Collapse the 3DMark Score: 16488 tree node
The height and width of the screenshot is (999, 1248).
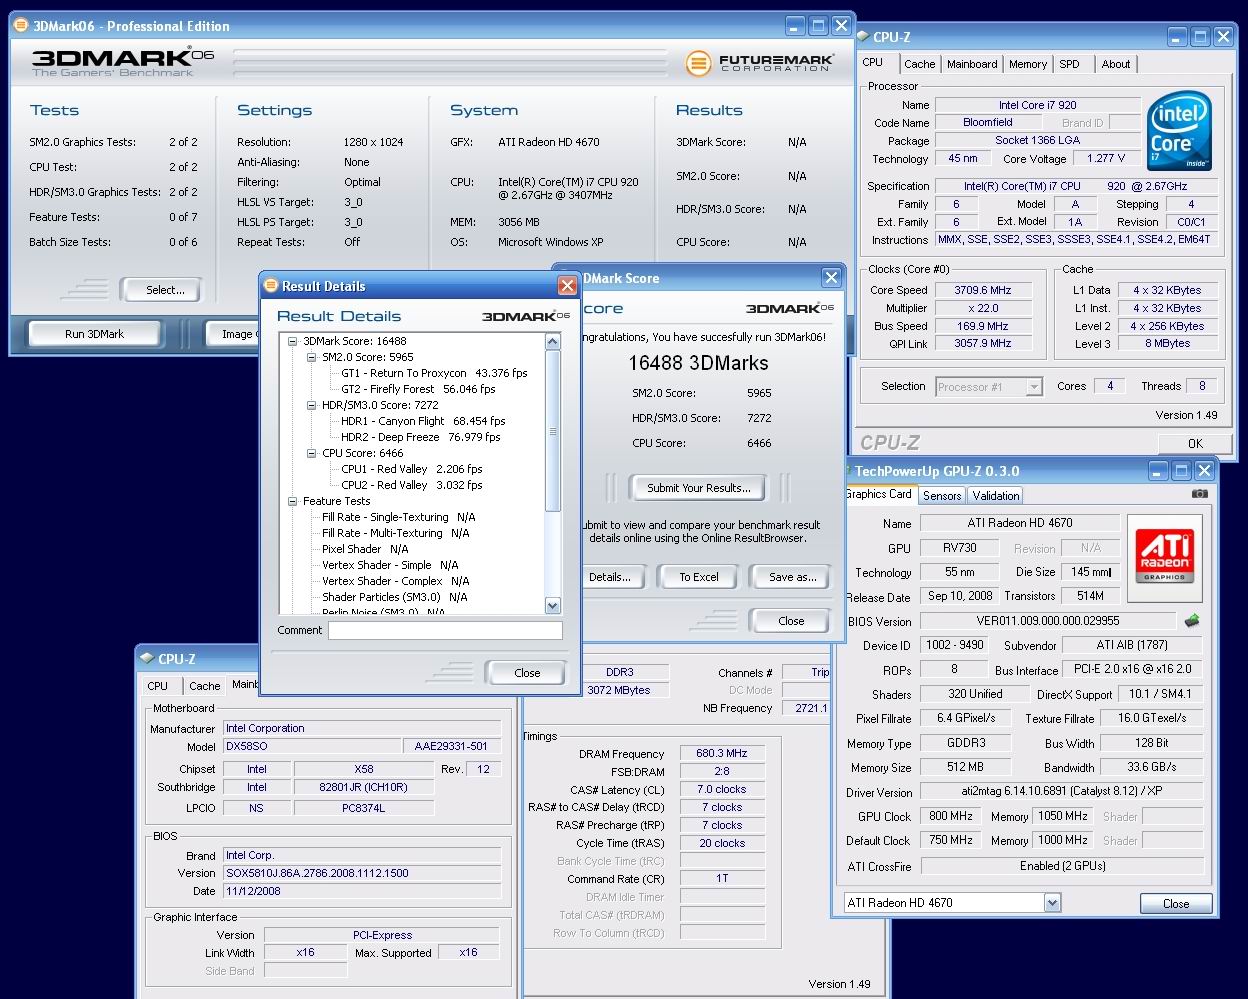point(293,341)
